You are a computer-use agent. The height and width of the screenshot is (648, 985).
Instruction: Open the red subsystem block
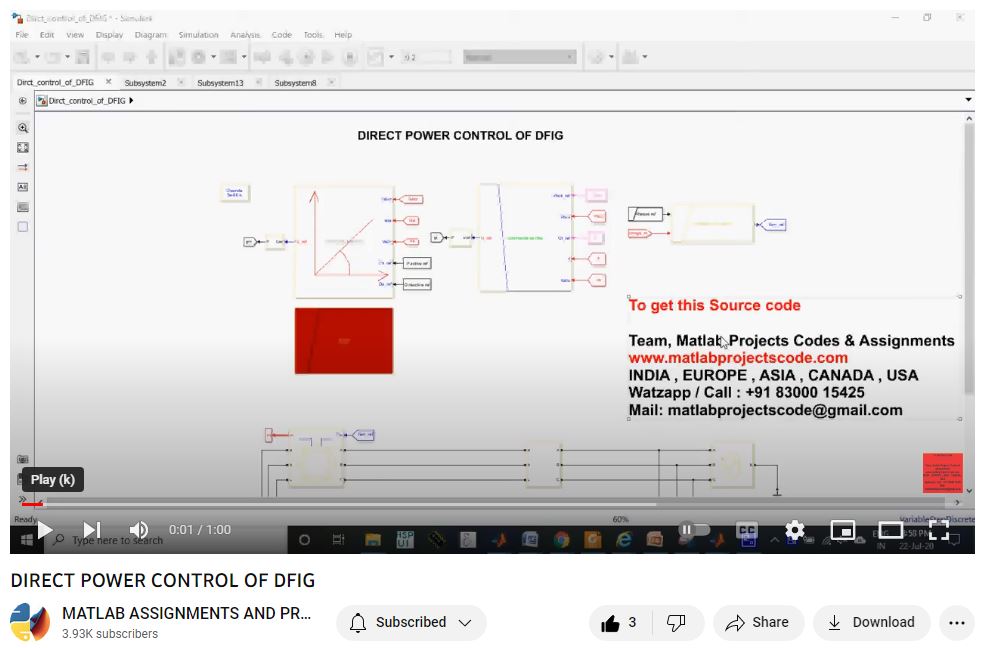(x=344, y=340)
